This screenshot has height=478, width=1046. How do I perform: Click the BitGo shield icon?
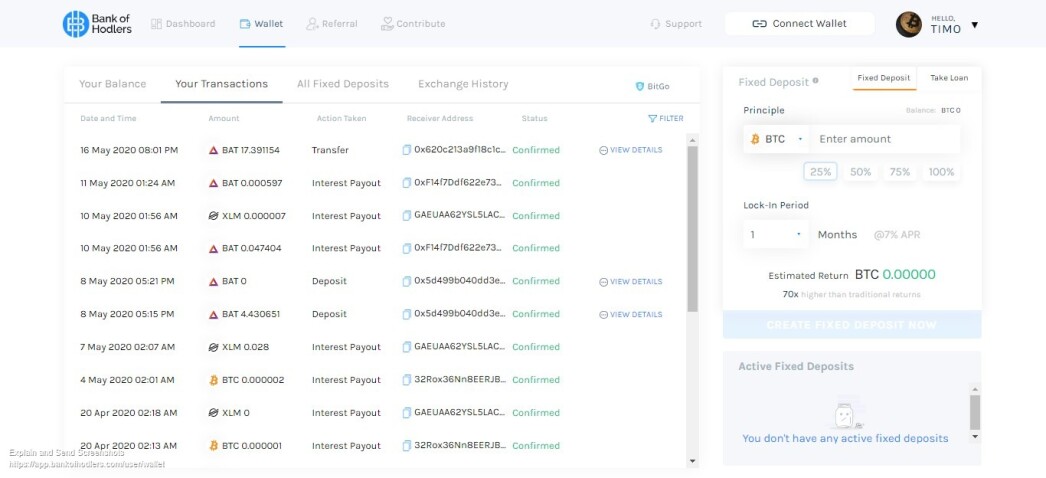coord(640,87)
